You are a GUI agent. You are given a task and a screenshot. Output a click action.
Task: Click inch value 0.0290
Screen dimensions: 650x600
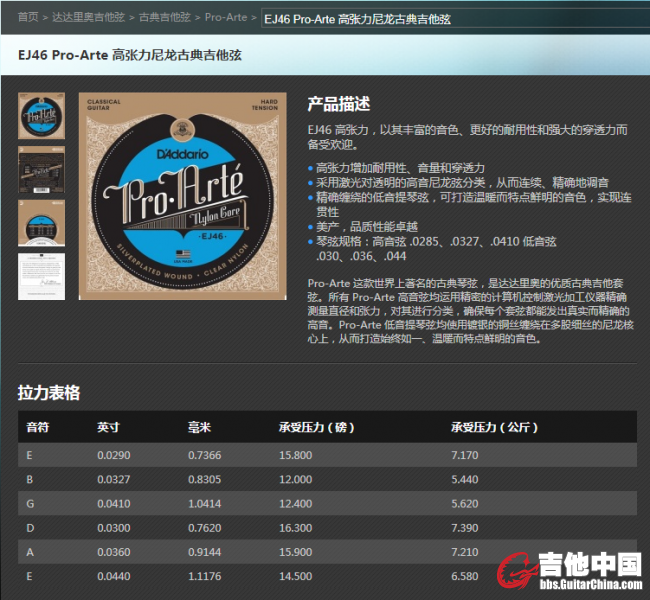pyautogui.click(x=114, y=455)
